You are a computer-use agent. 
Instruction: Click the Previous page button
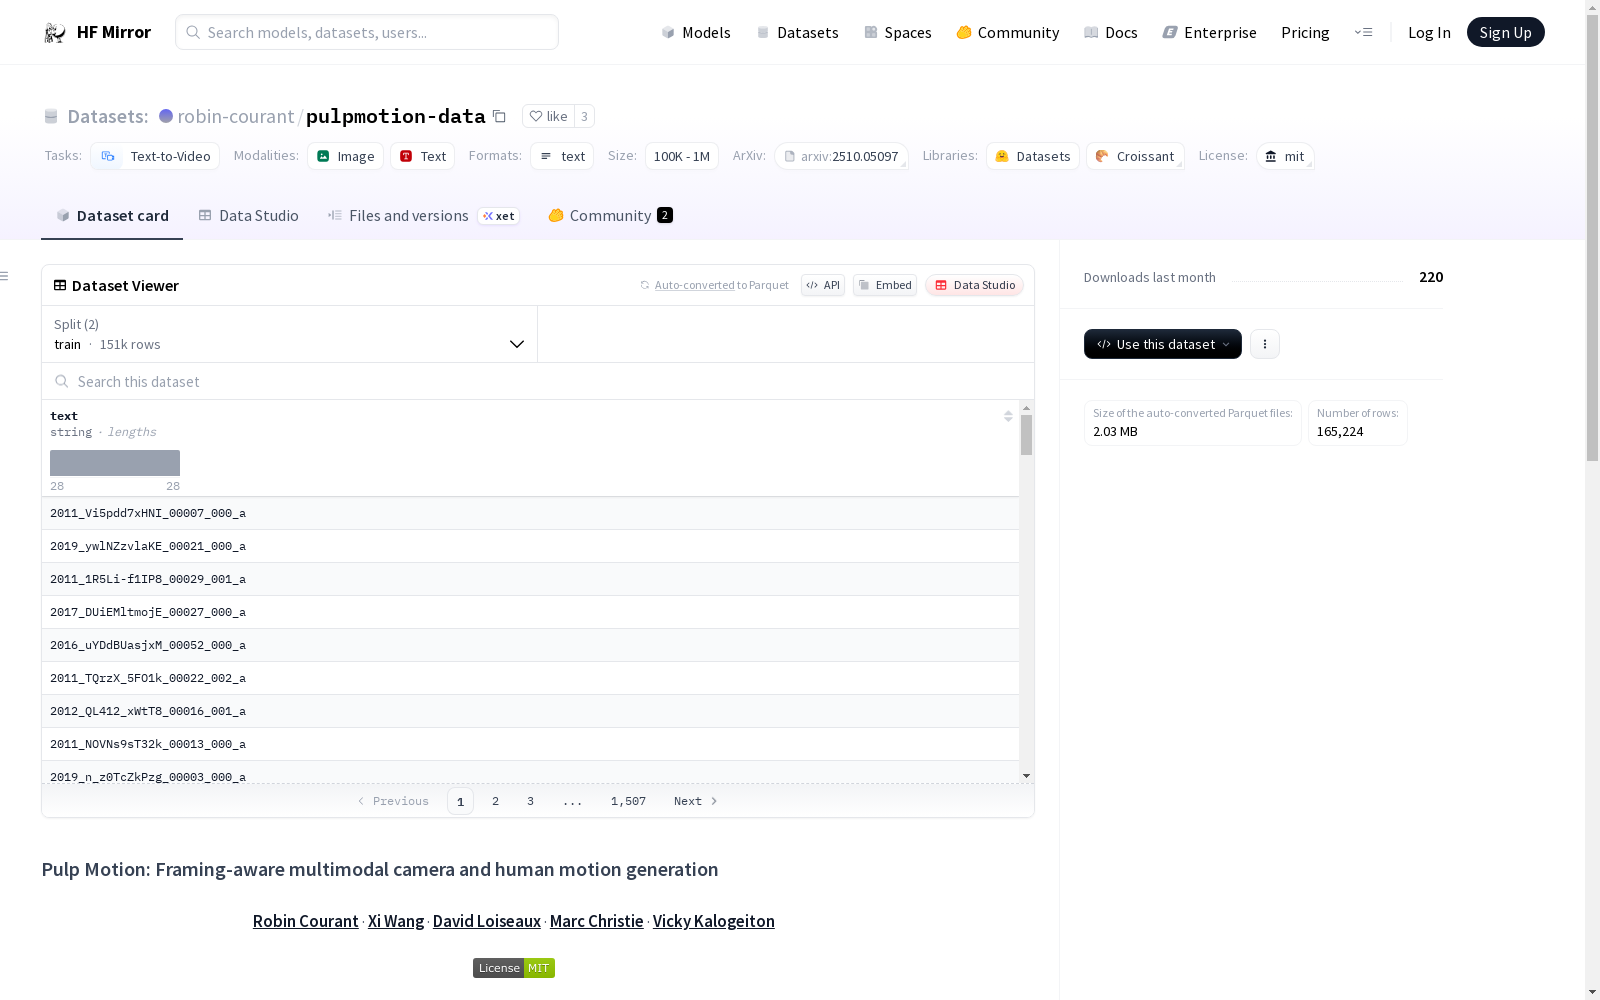pos(393,801)
